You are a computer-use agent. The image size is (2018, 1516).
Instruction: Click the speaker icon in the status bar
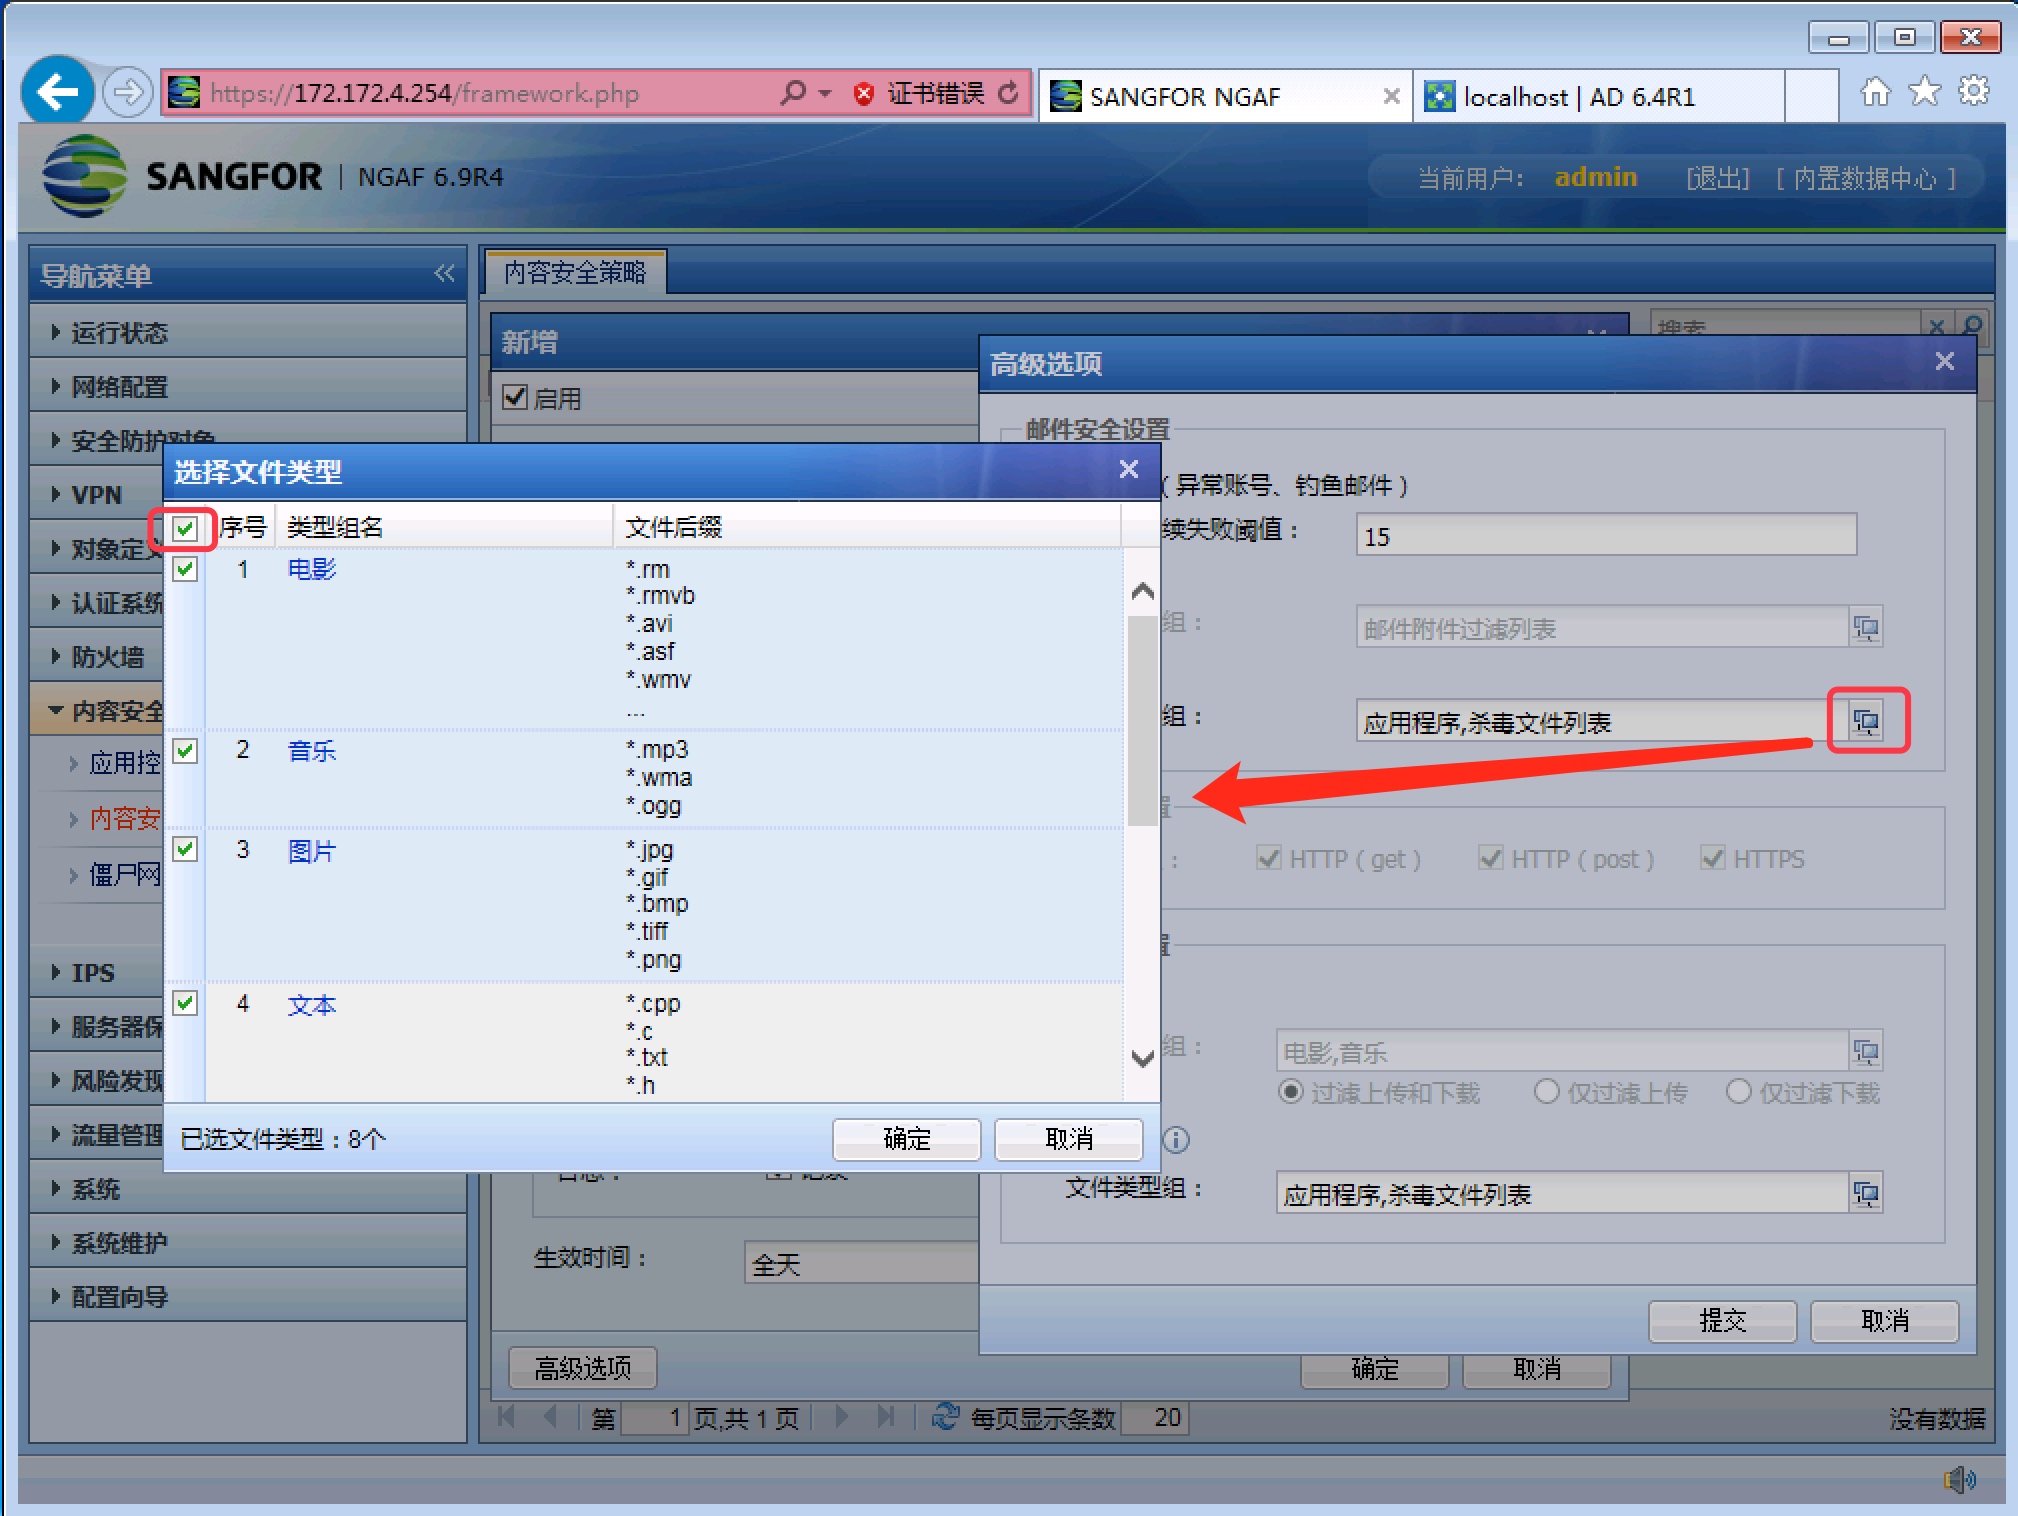[x=1958, y=1478]
